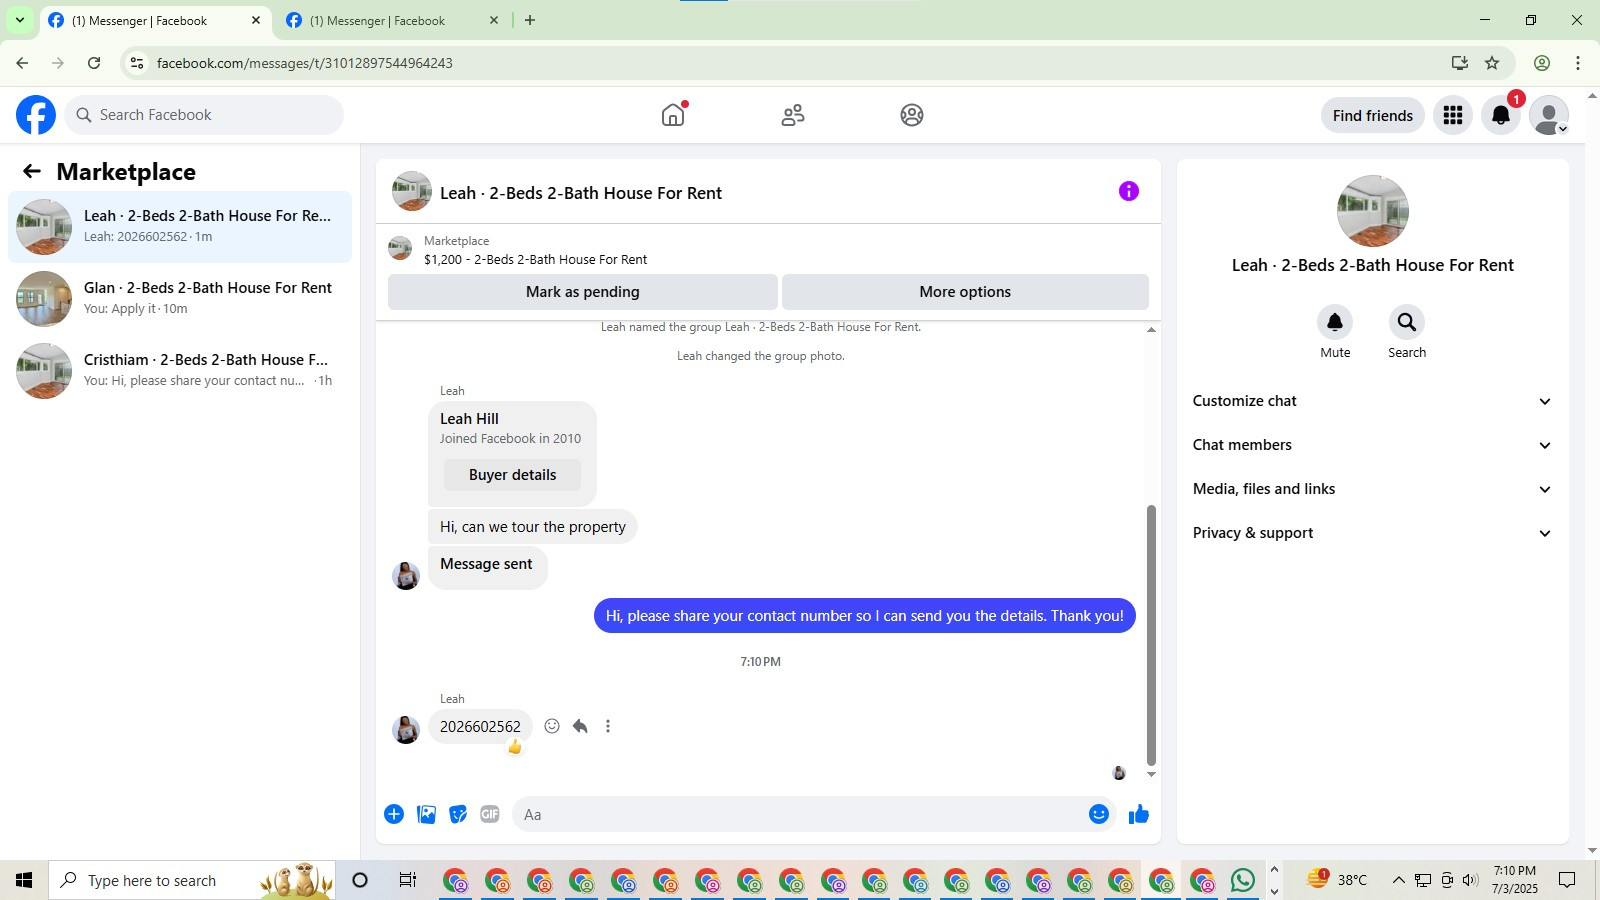Open the $1,200 Marketplace listing link

coord(535,259)
